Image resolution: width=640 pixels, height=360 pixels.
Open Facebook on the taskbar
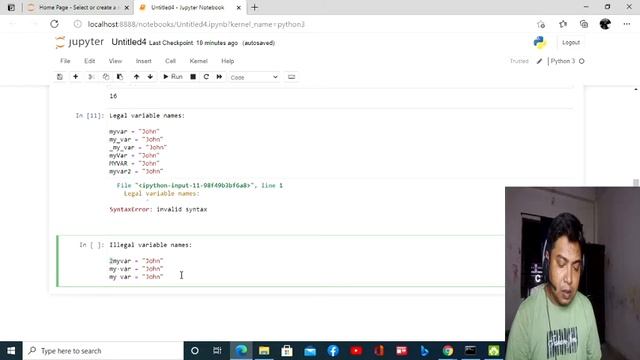pos(333,351)
